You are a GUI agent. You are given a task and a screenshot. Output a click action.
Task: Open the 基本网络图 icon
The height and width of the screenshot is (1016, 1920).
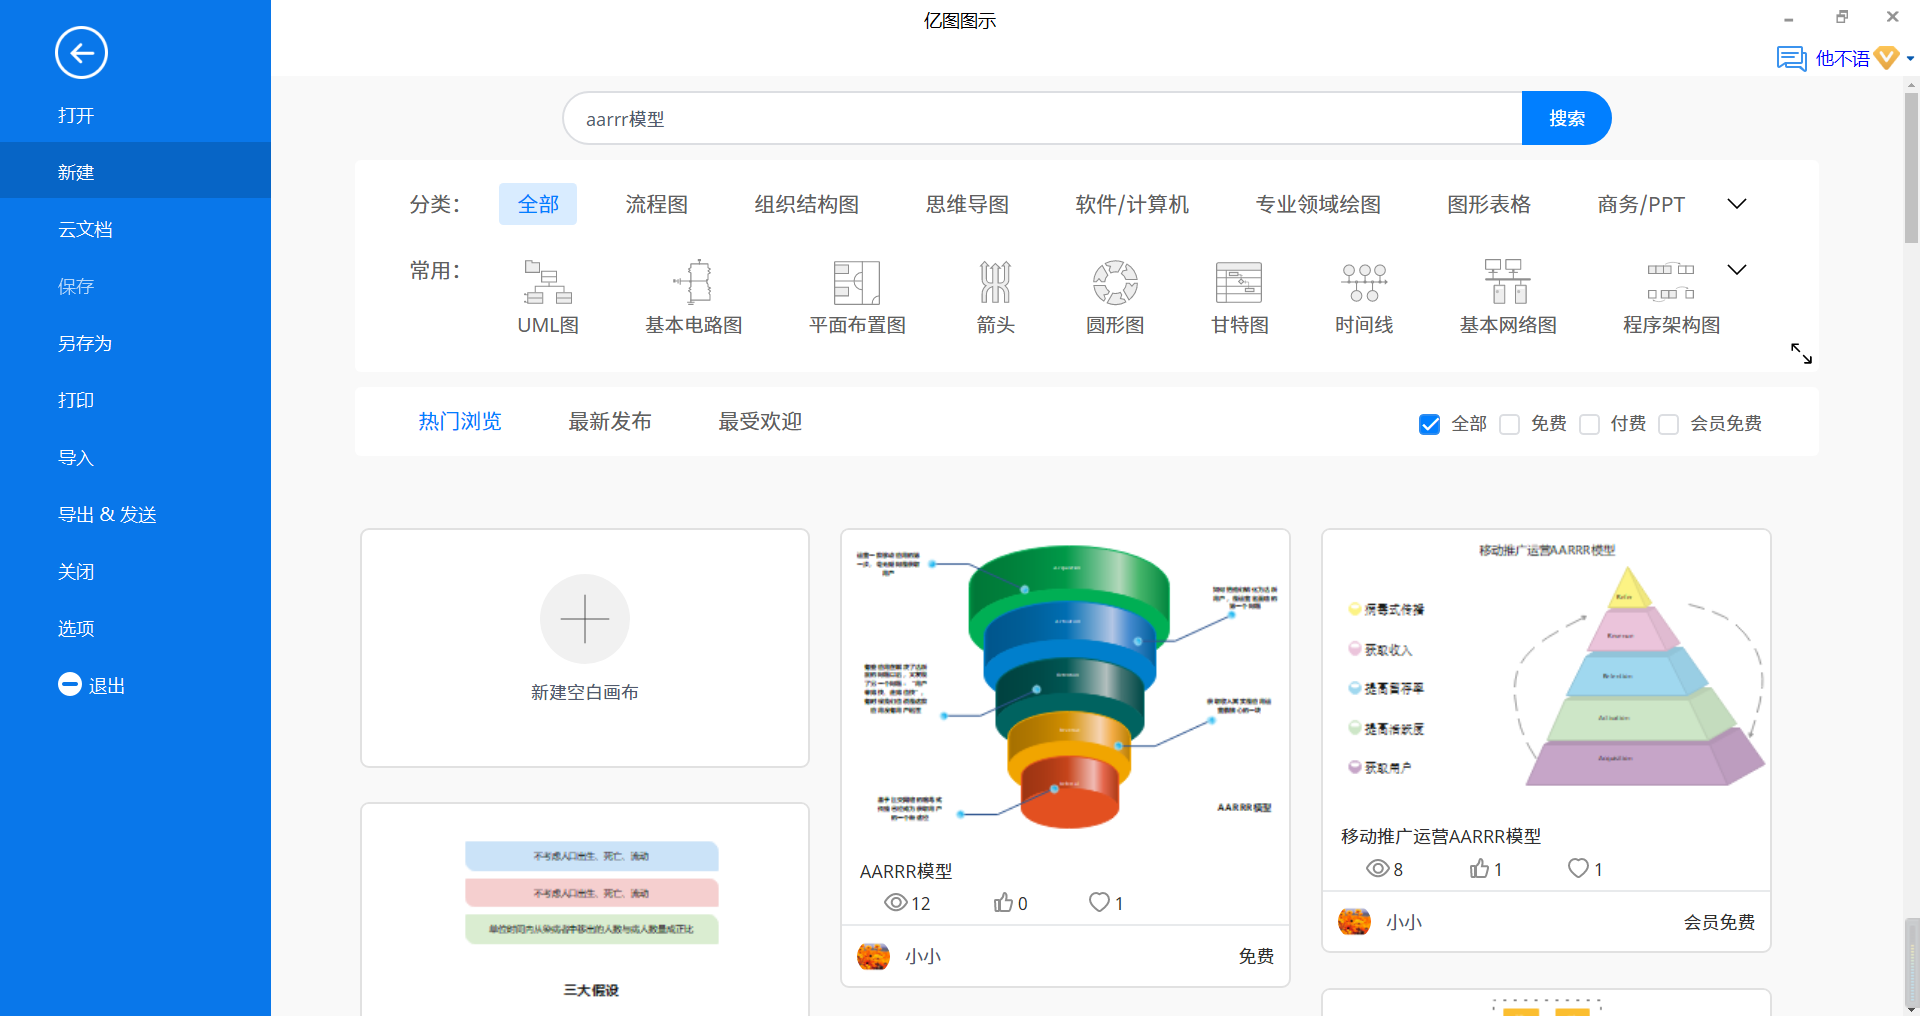[x=1507, y=282]
